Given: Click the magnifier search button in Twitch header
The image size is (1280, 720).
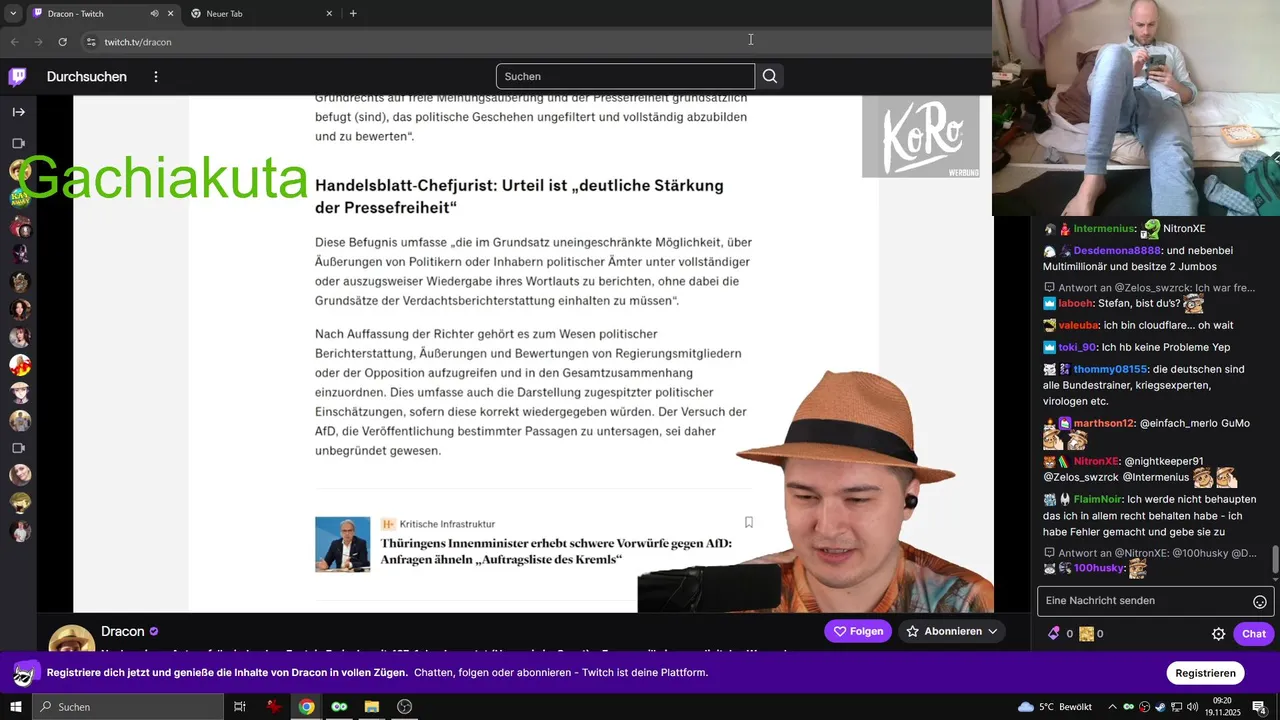Looking at the screenshot, I should coord(770,77).
